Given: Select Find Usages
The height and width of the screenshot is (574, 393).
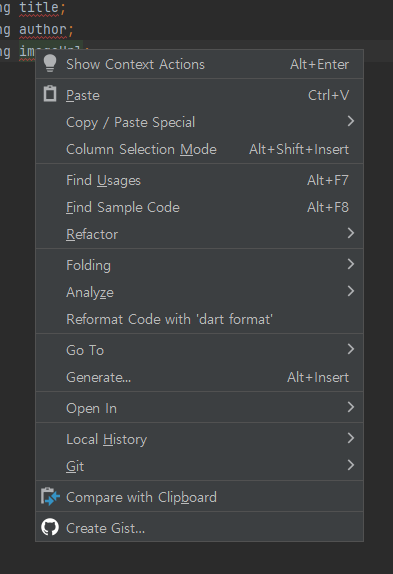Looking at the screenshot, I should coord(199,180).
